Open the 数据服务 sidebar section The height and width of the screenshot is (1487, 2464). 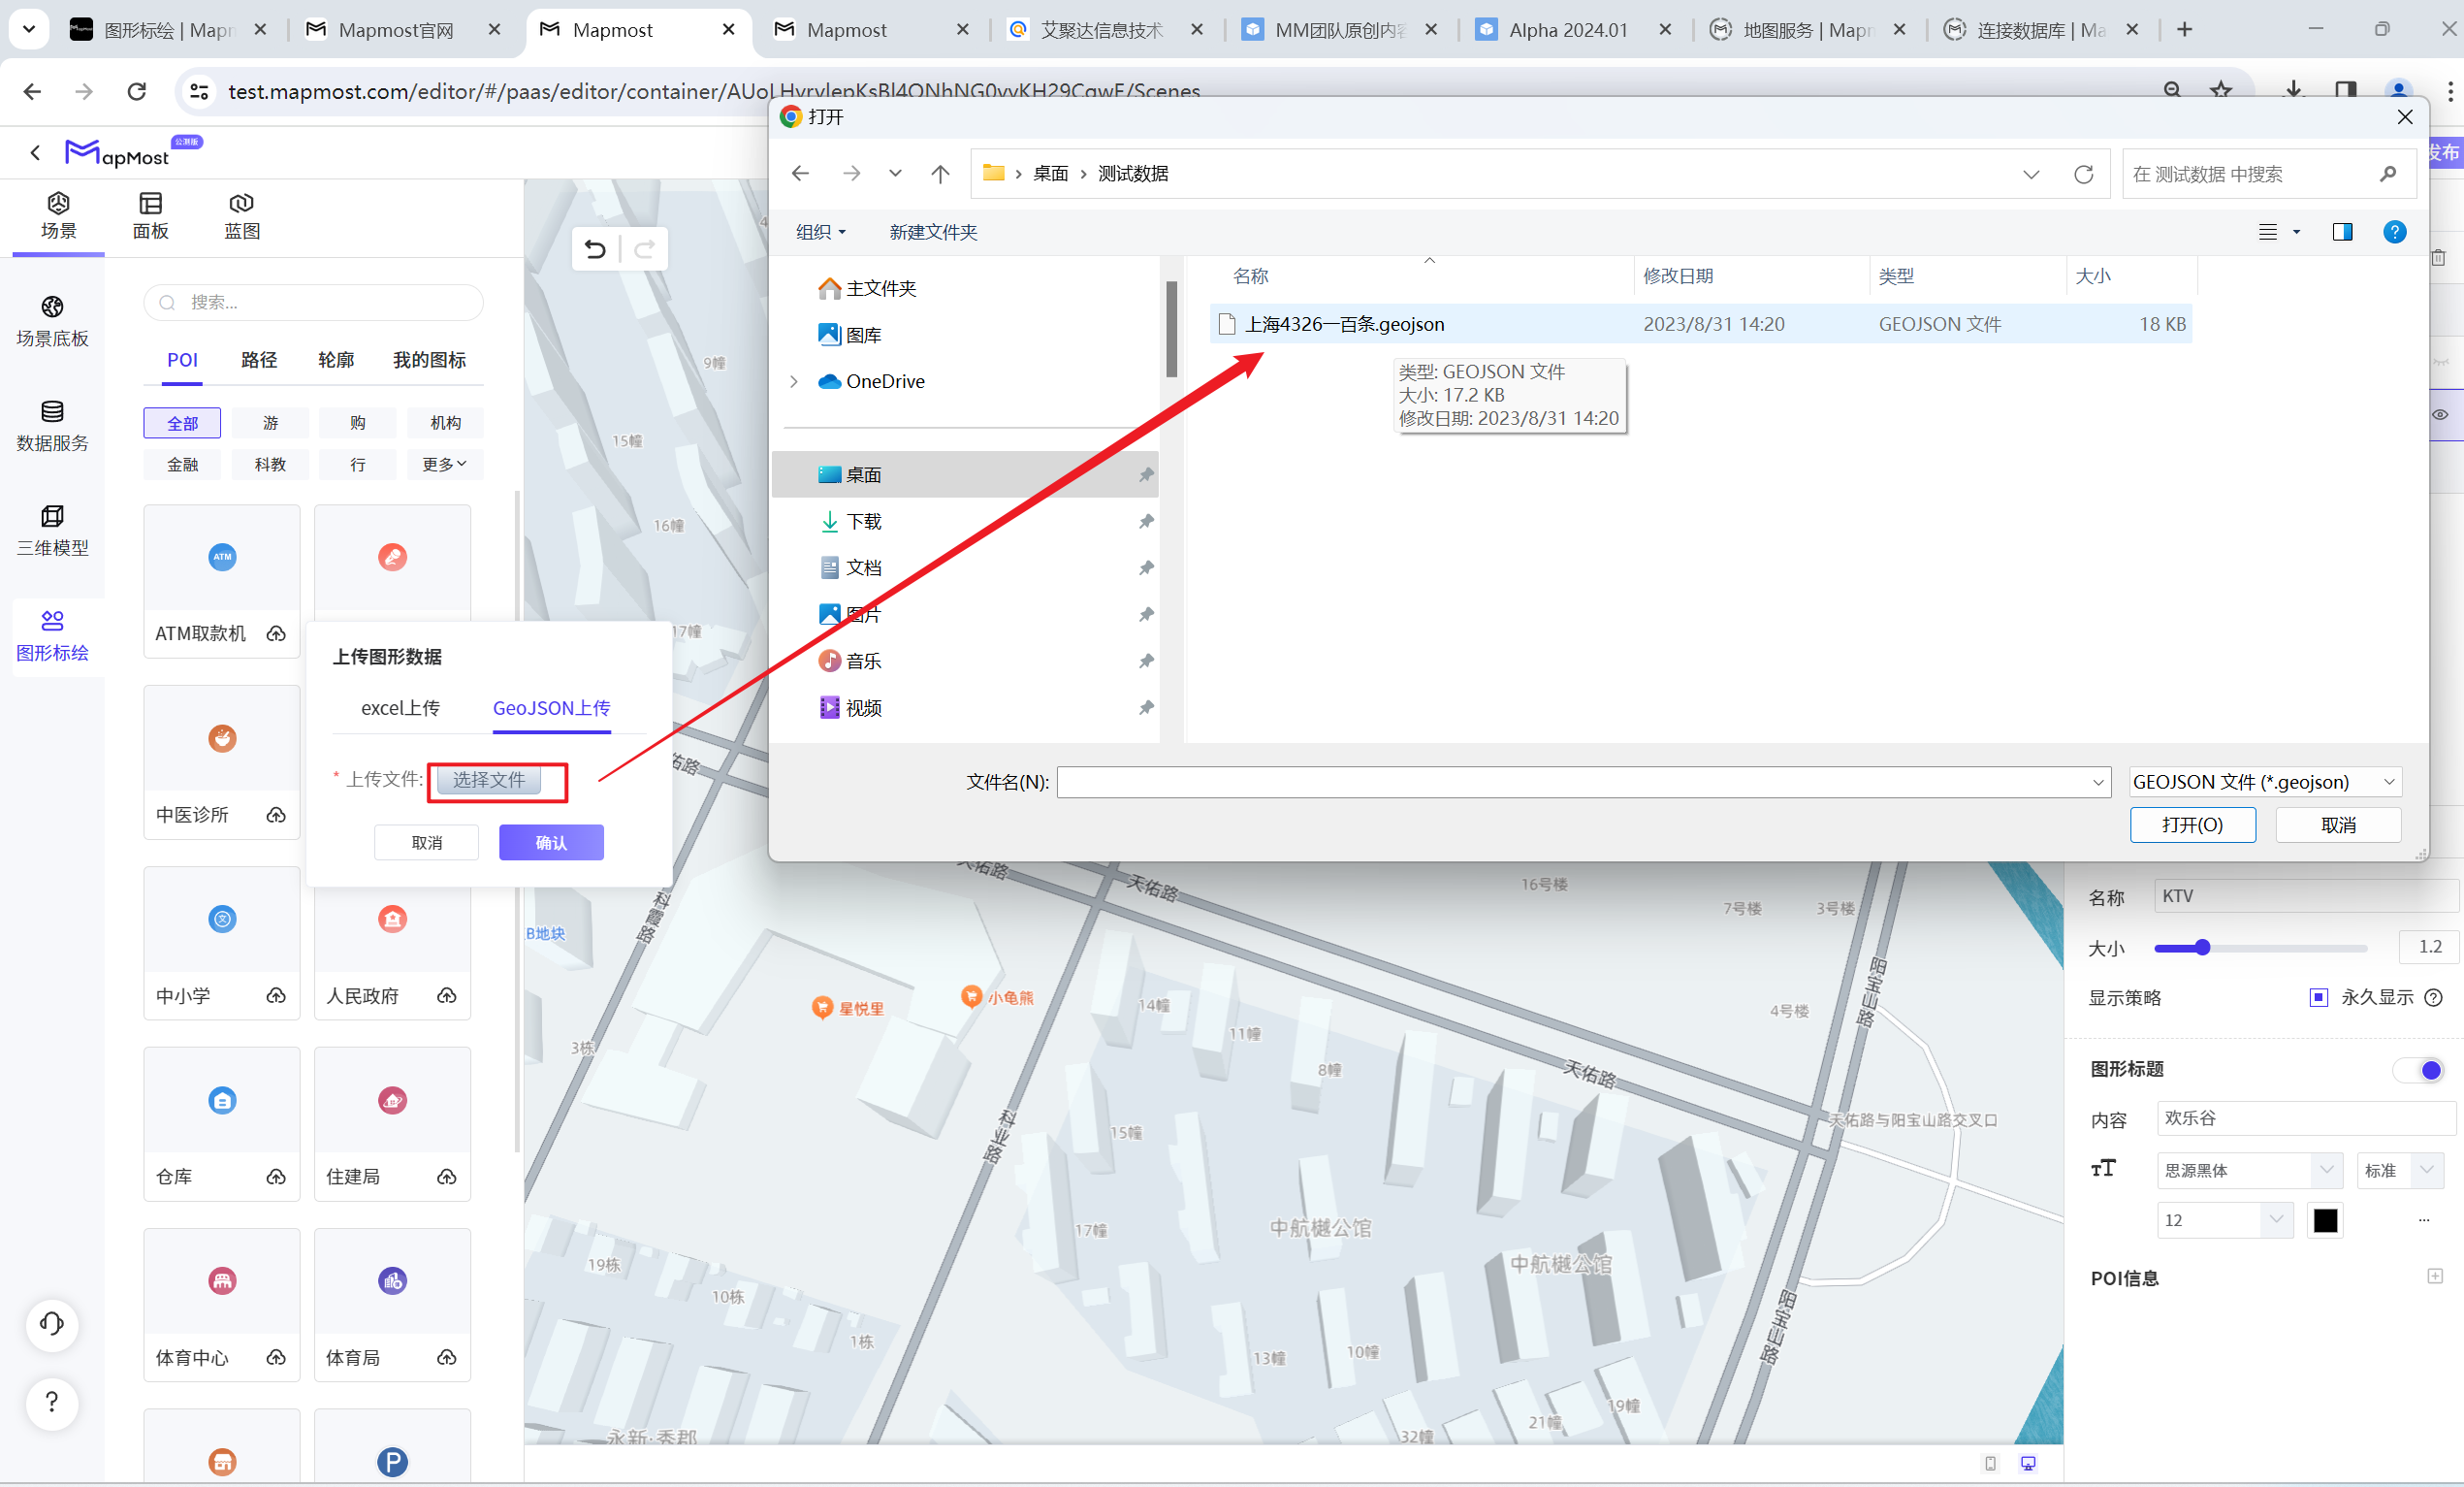click(52, 427)
